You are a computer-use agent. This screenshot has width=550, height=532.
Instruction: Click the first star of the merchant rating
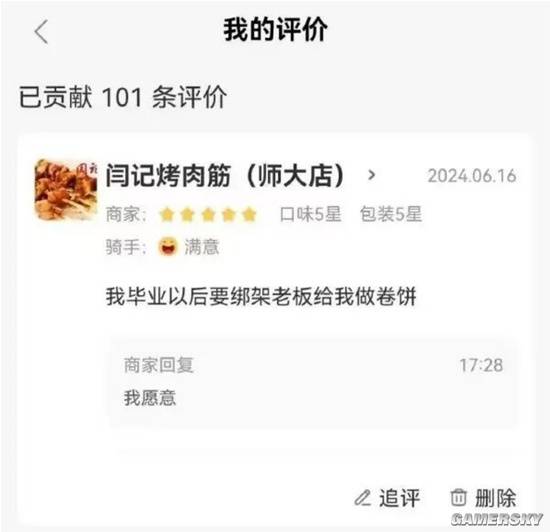[x=167, y=215]
